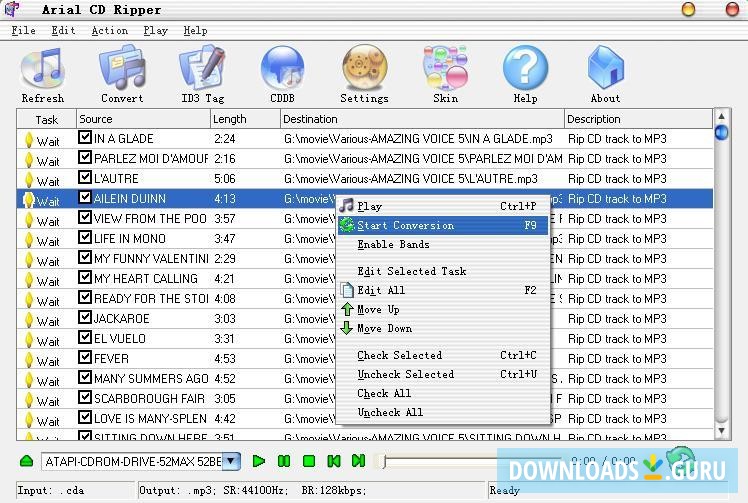Click the Move Down green arrow icon
Viewport: 748px width, 503px height.
click(347, 328)
